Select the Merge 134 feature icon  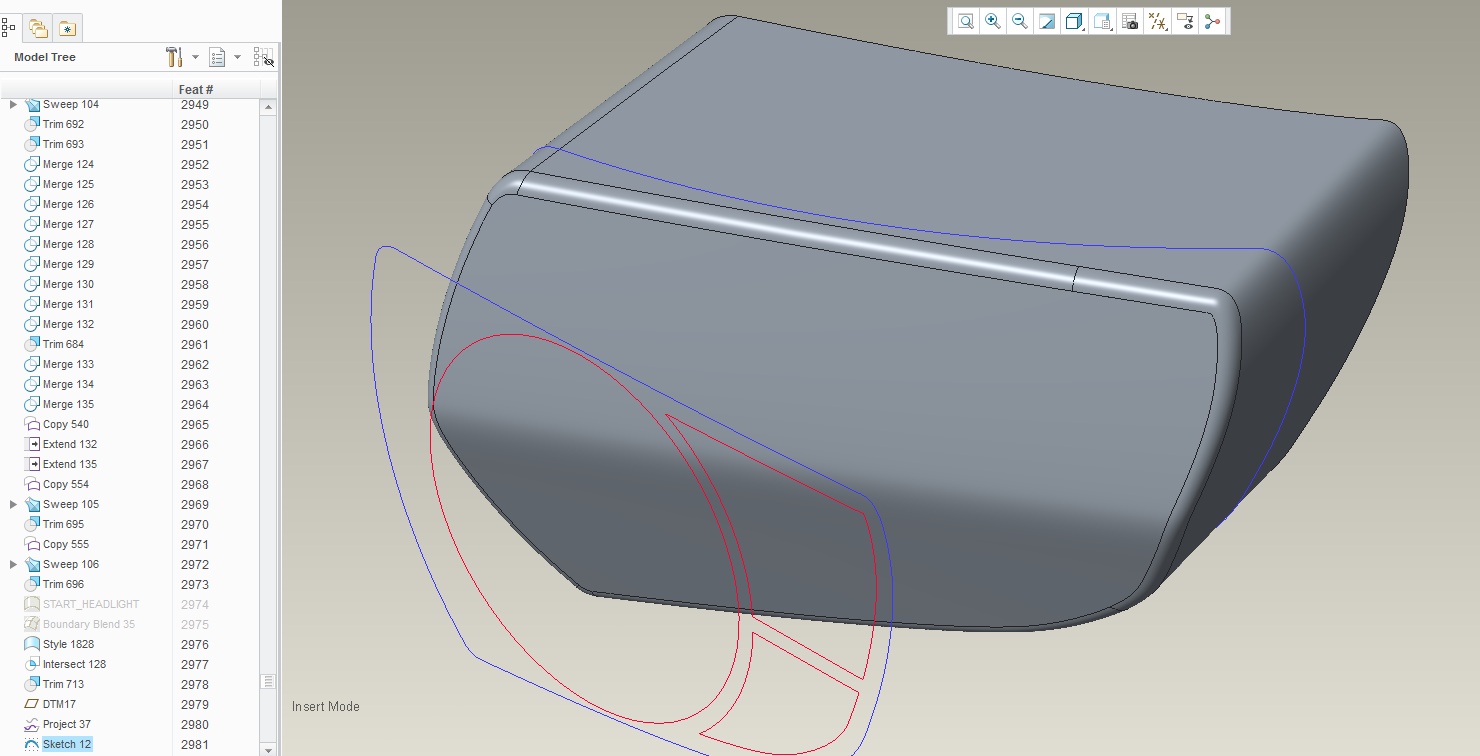pos(32,384)
